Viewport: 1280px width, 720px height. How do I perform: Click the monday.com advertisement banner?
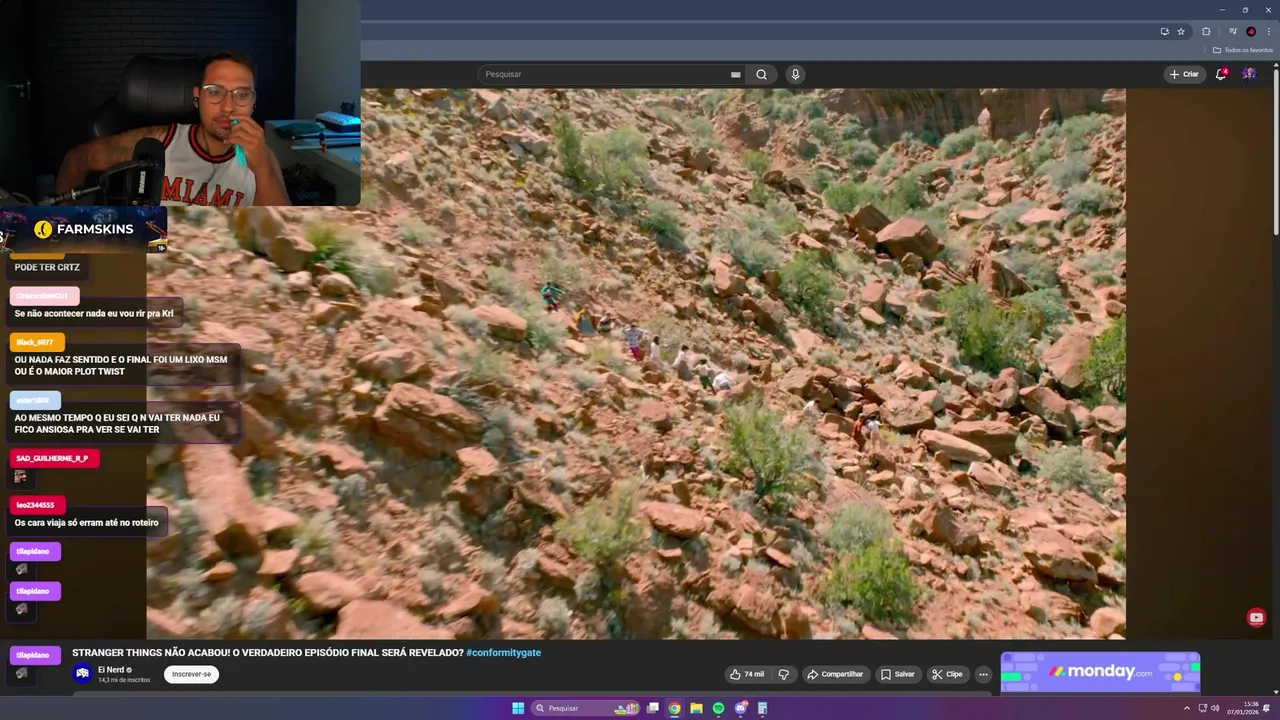pos(1100,672)
